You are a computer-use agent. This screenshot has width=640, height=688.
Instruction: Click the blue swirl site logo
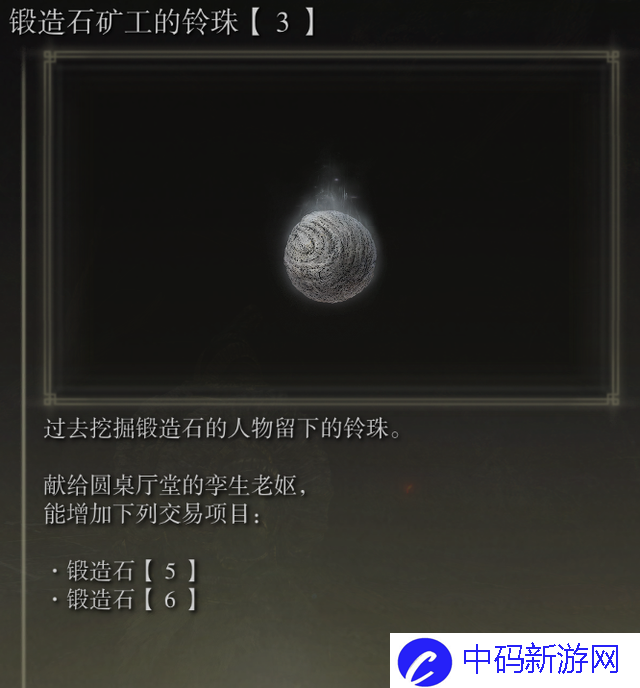(x=425, y=662)
